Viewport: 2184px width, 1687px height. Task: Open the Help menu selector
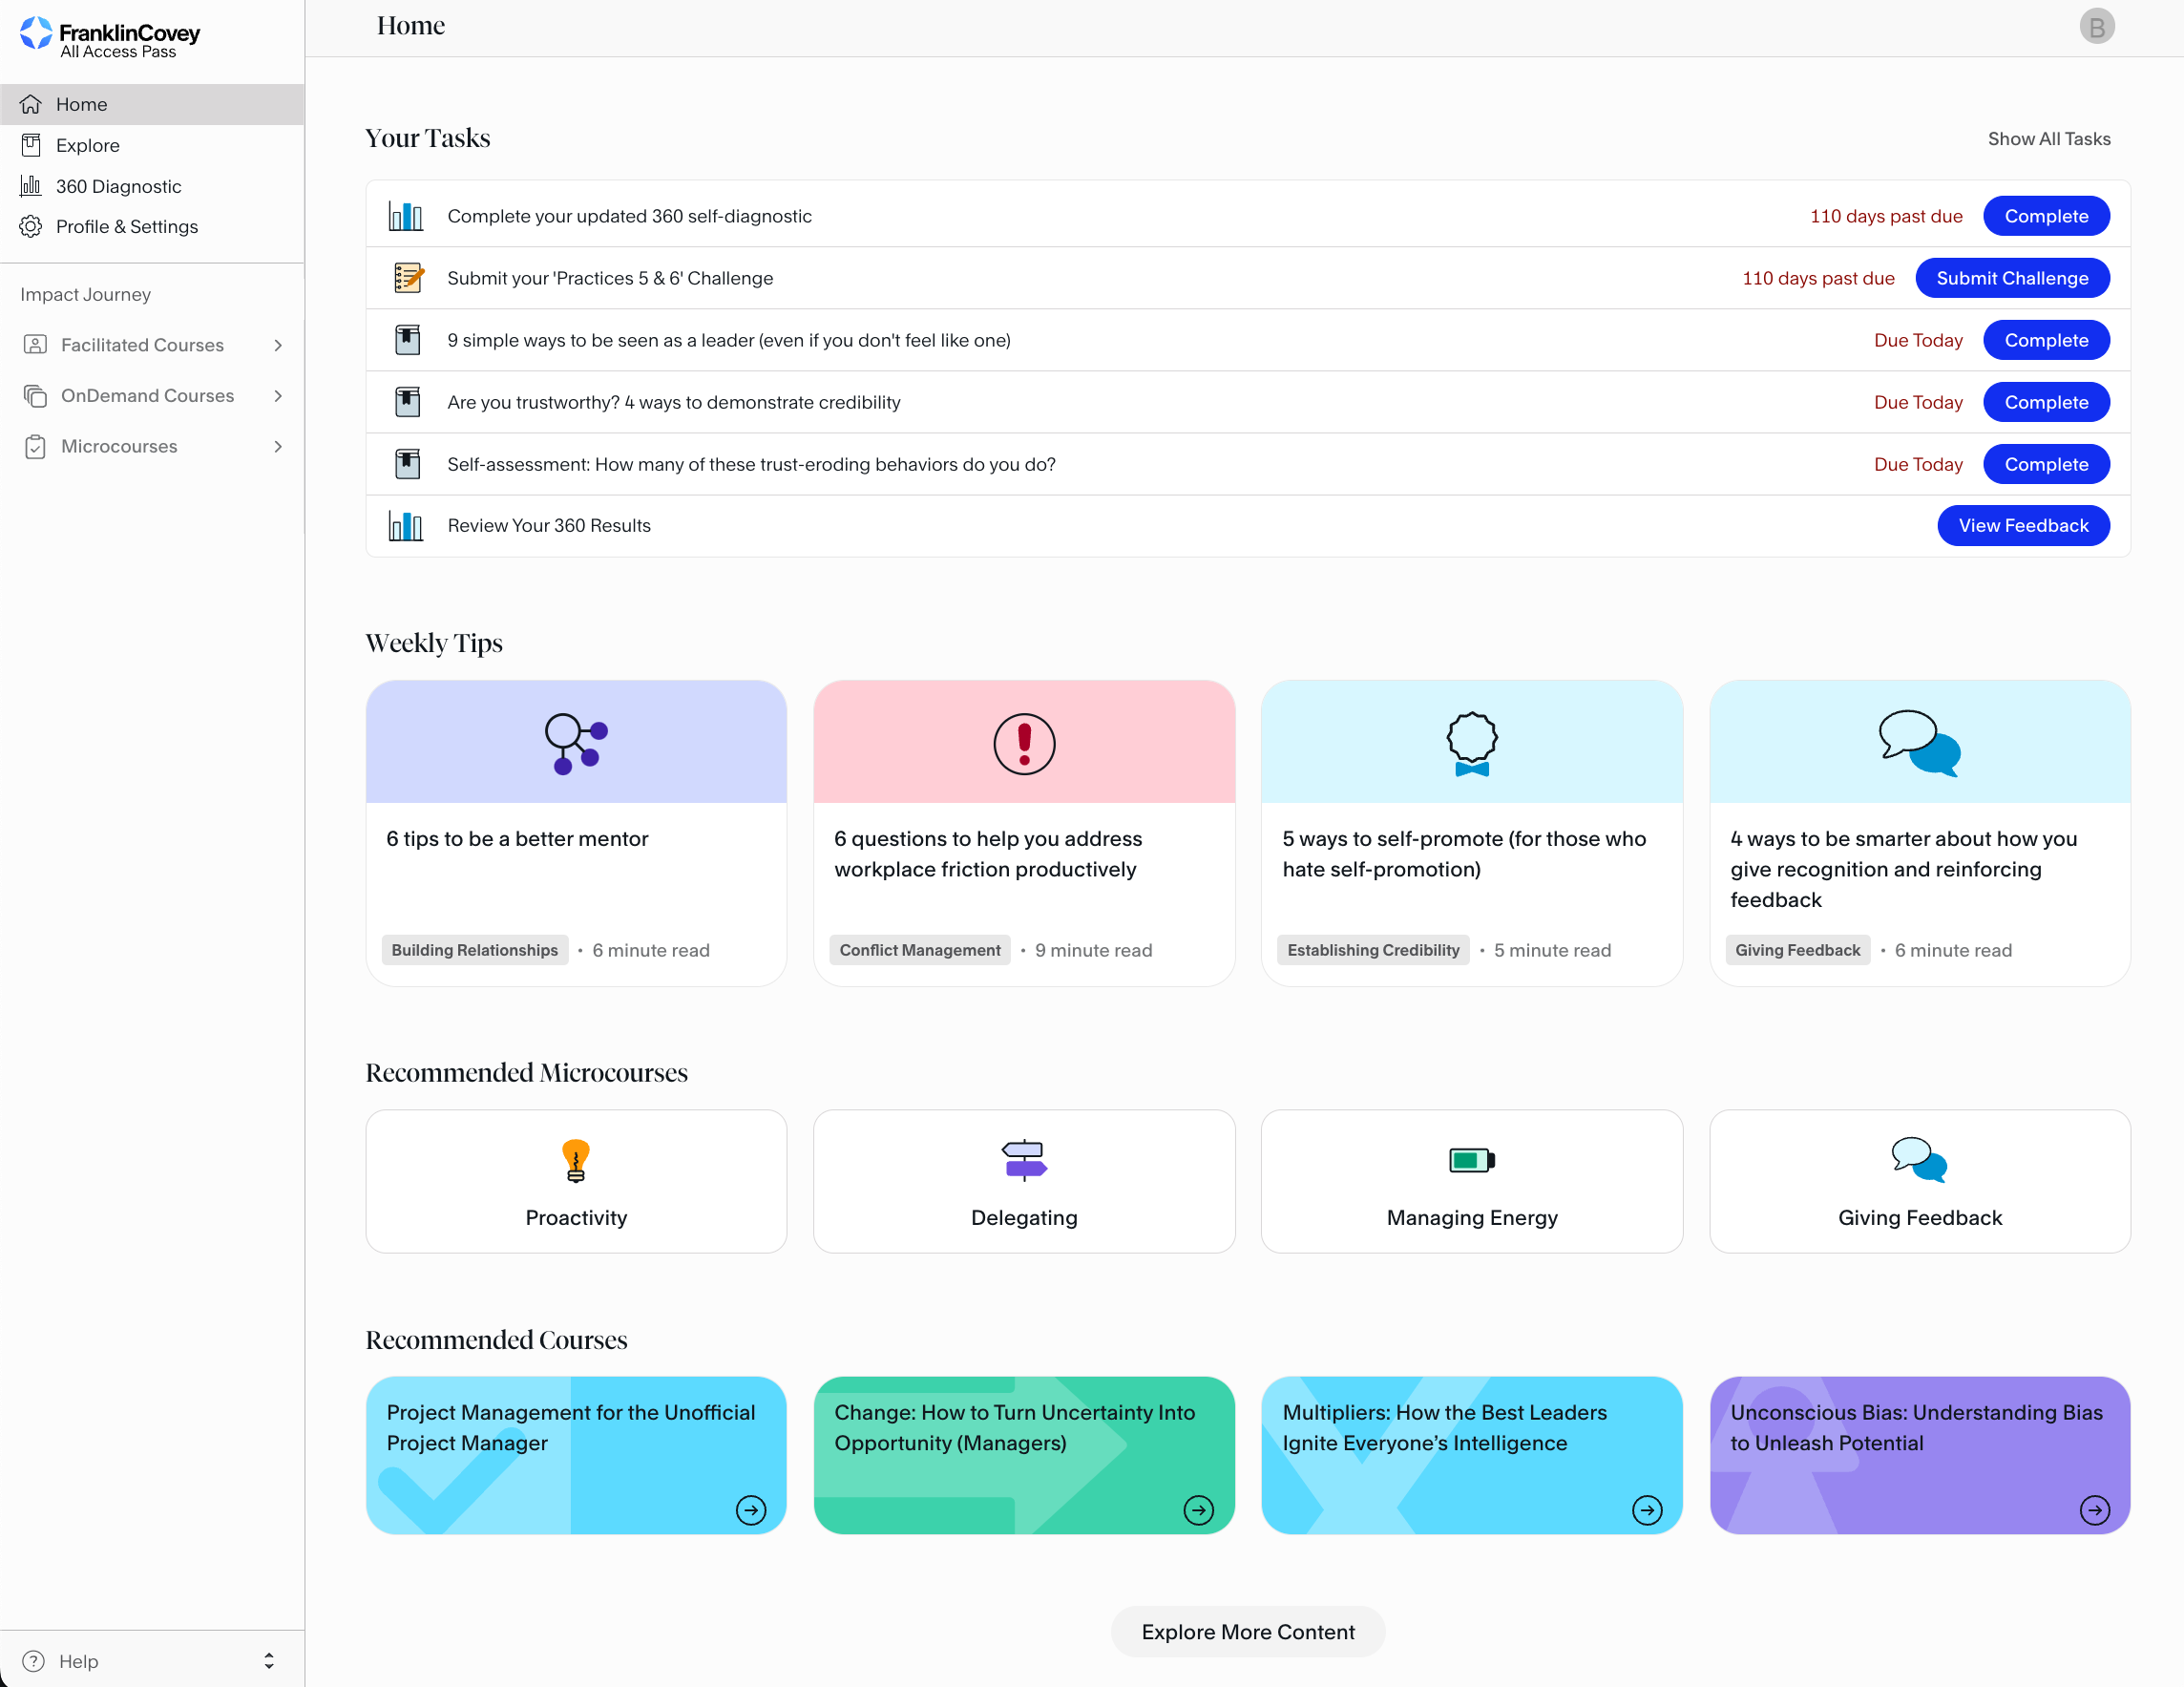[x=268, y=1660]
